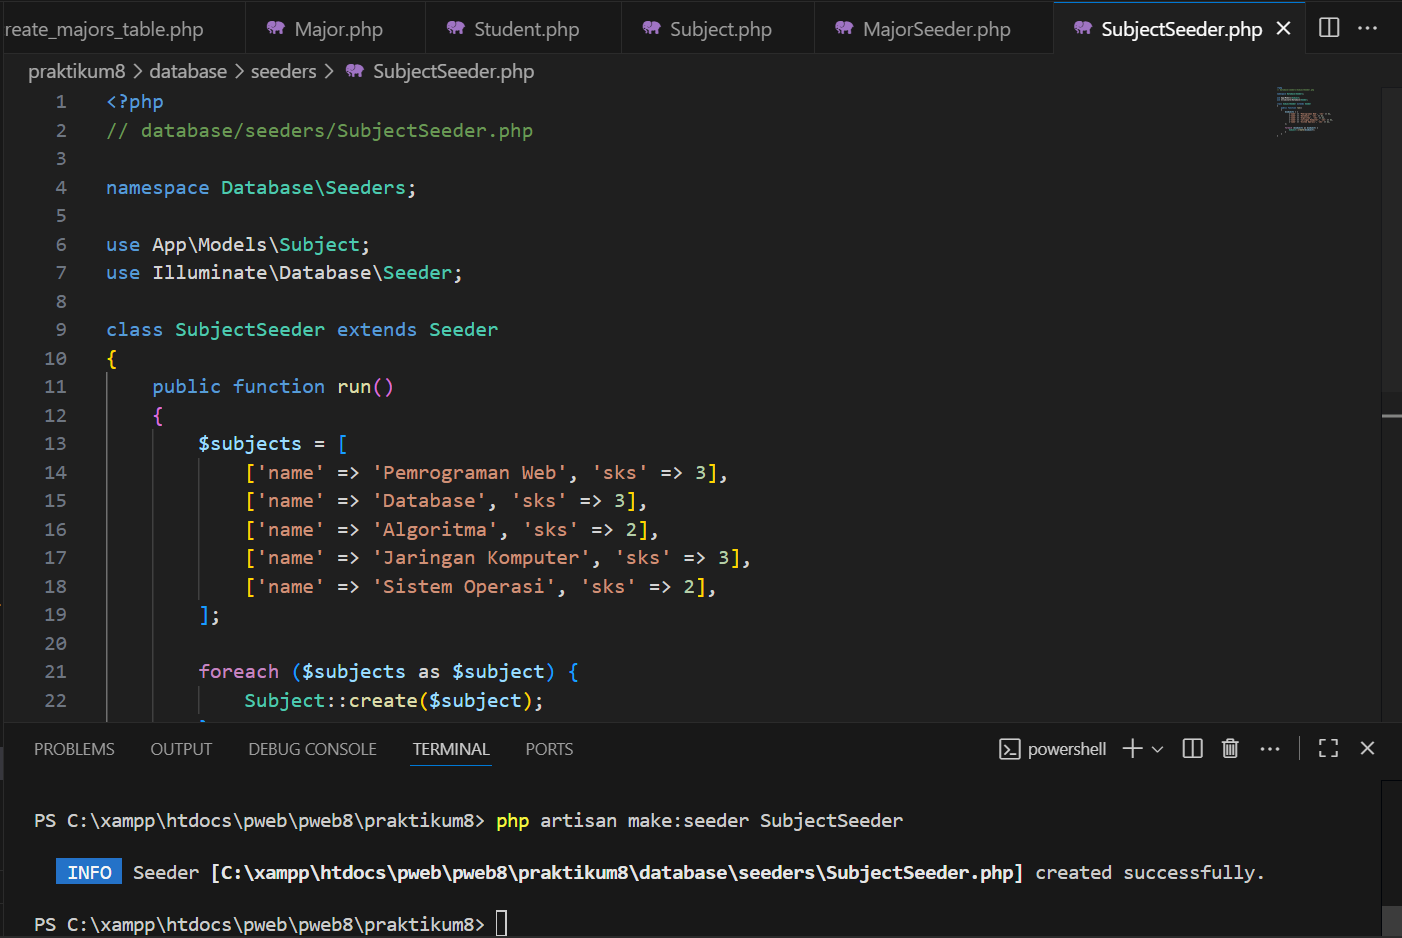This screenshot has width=1402, height=938.
Task: Create a new terminal with plus icon
Action: 1132,748
